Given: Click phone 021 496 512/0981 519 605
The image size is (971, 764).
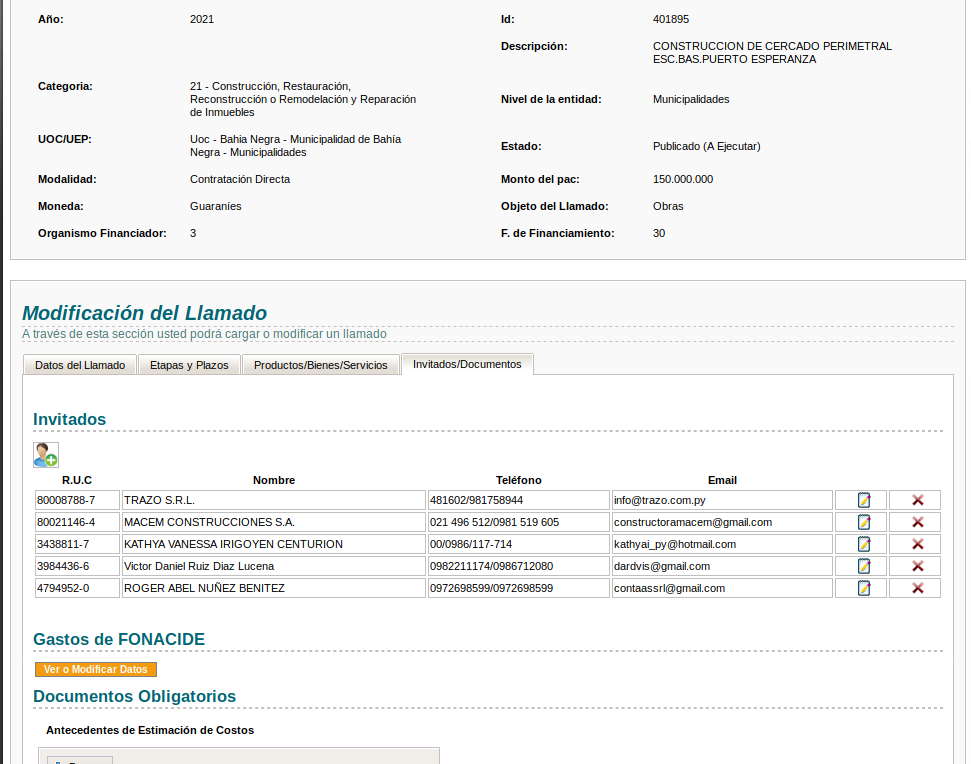Looking at the screenshot, I should pos(519,523).
